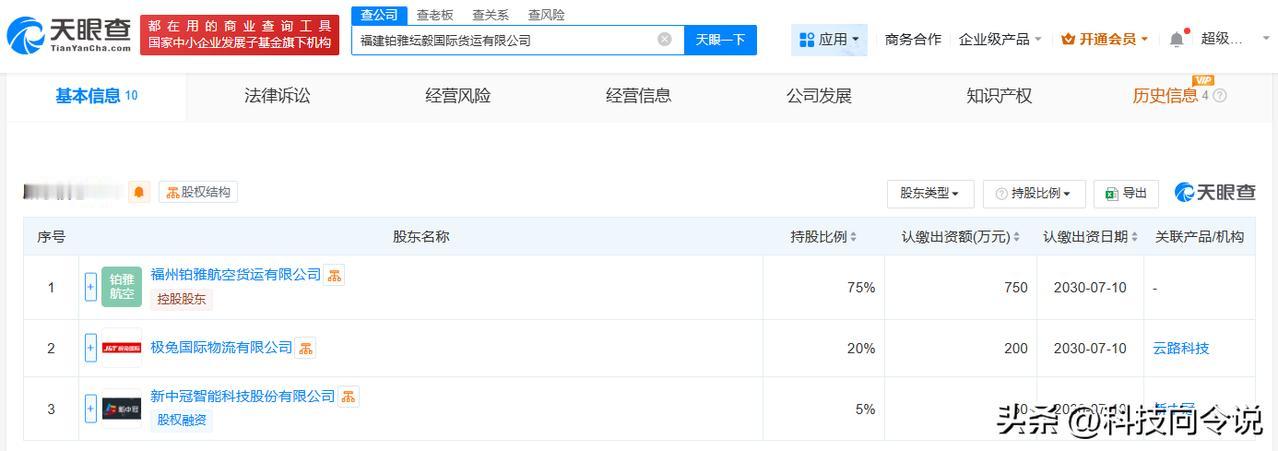Image resolution: width=1278 pixels, height=451 pixels.
Task: Expand row 1 福州铂雅航空 with plus button
Action: tap(91, 287)
